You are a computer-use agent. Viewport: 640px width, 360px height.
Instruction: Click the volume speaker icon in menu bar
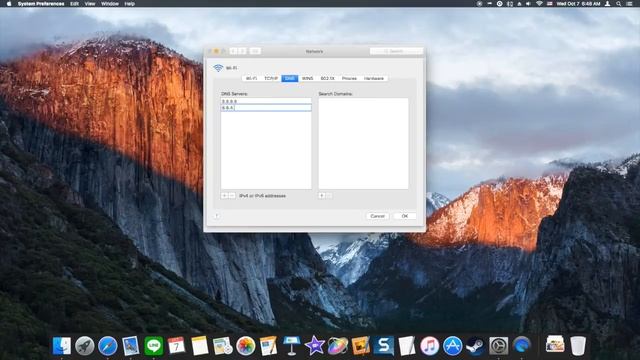coord(528,4)
